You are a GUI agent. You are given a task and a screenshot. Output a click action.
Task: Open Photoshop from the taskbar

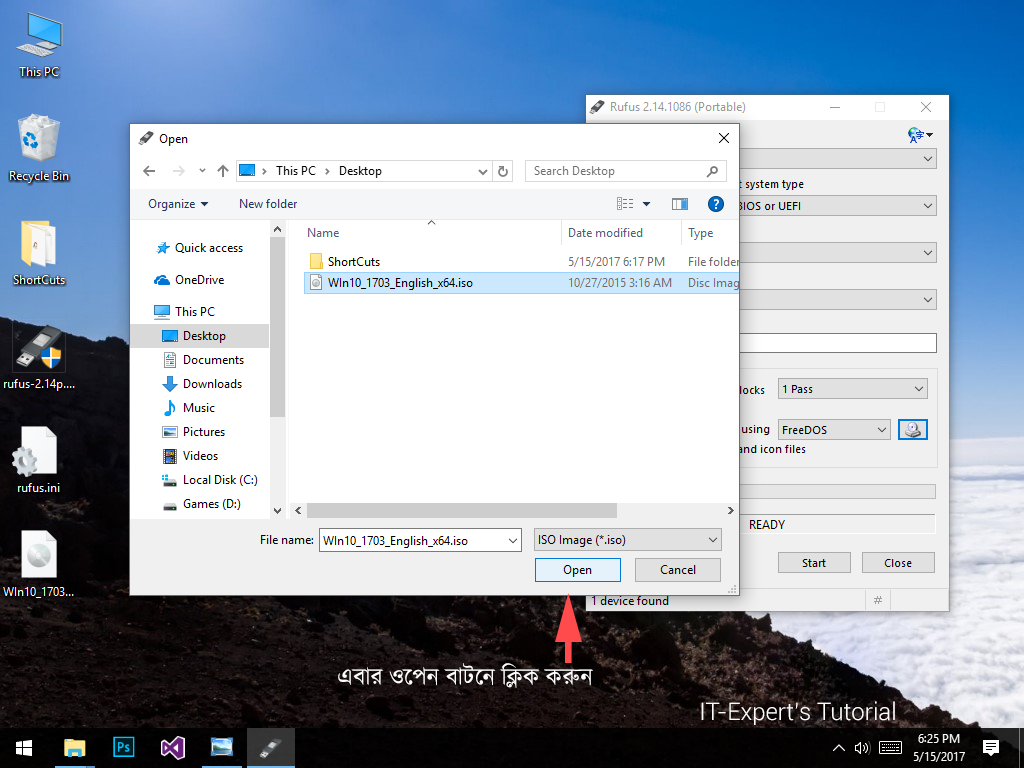pyautogui.click(x=125, y=747)
